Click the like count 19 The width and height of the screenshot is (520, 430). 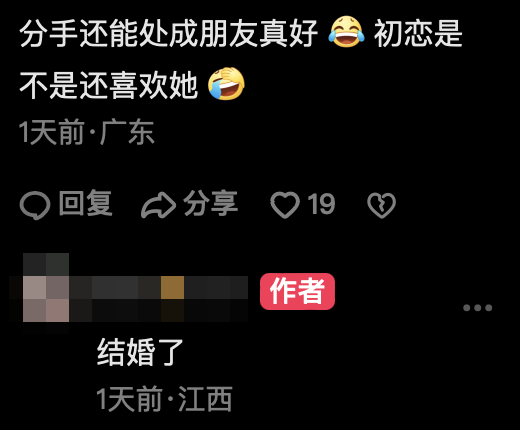pos(321,204)
